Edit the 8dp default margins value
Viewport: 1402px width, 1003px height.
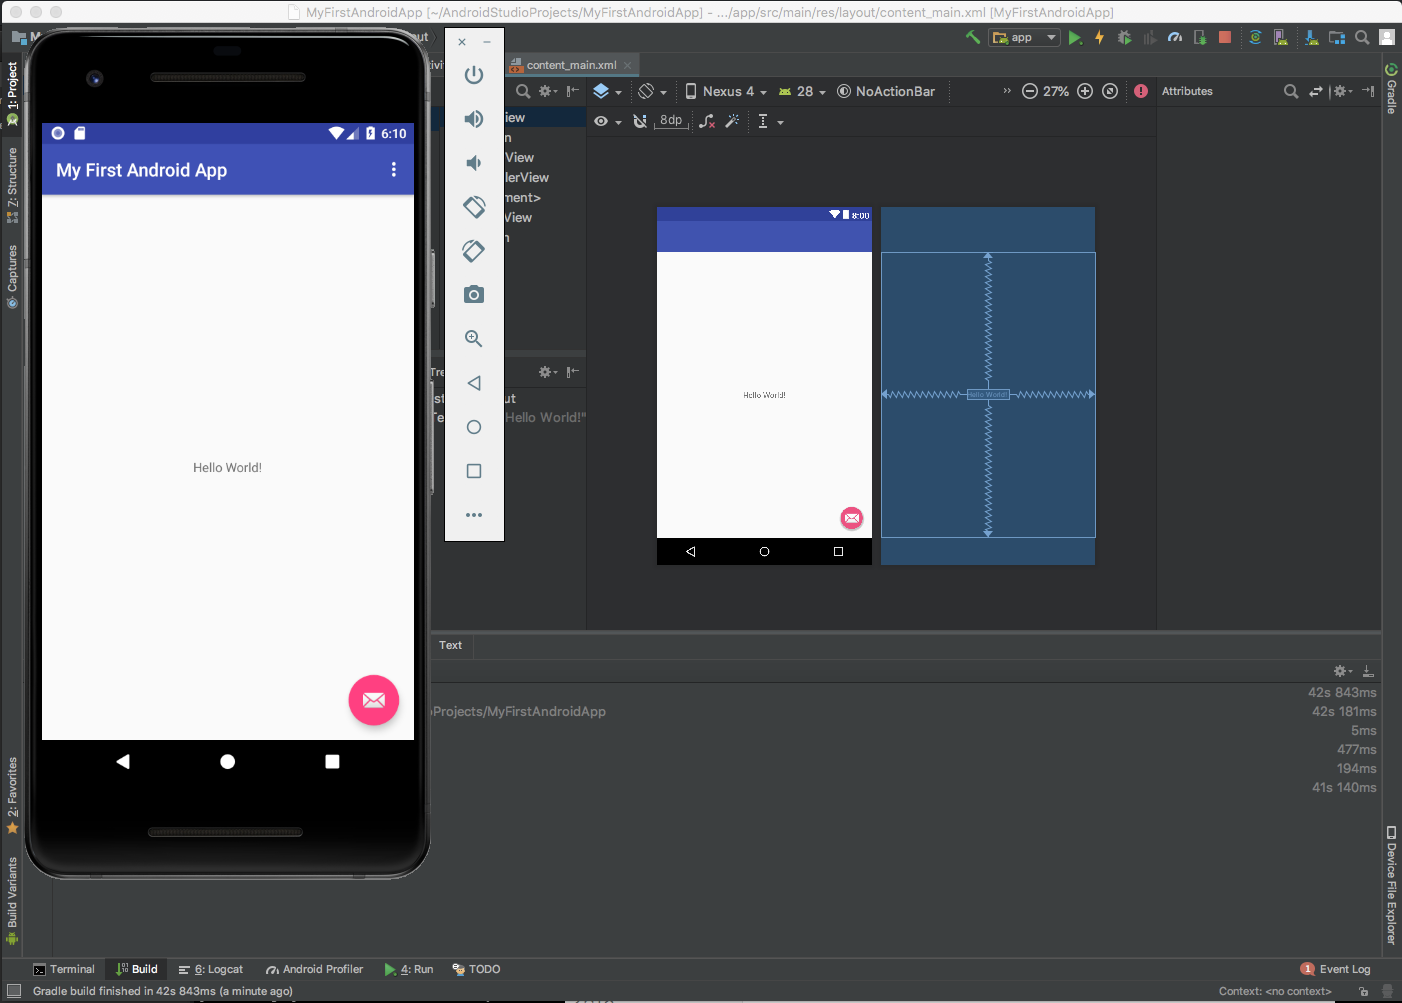pos(671,121)
